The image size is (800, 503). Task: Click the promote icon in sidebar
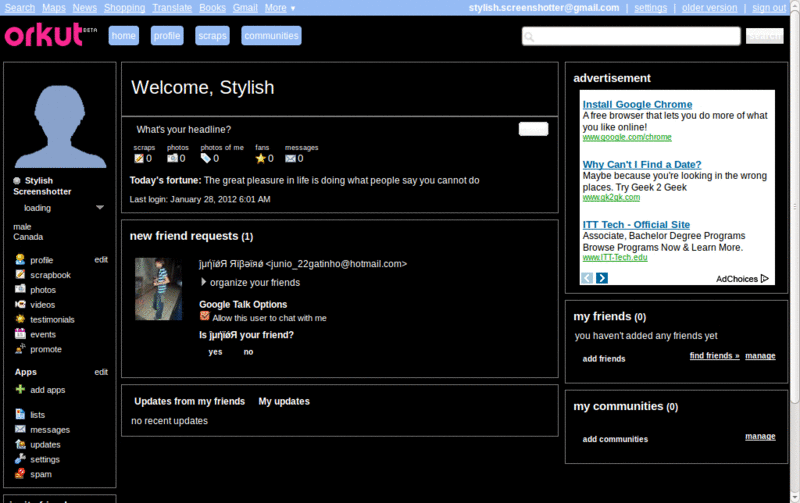[x=20, y=349]
